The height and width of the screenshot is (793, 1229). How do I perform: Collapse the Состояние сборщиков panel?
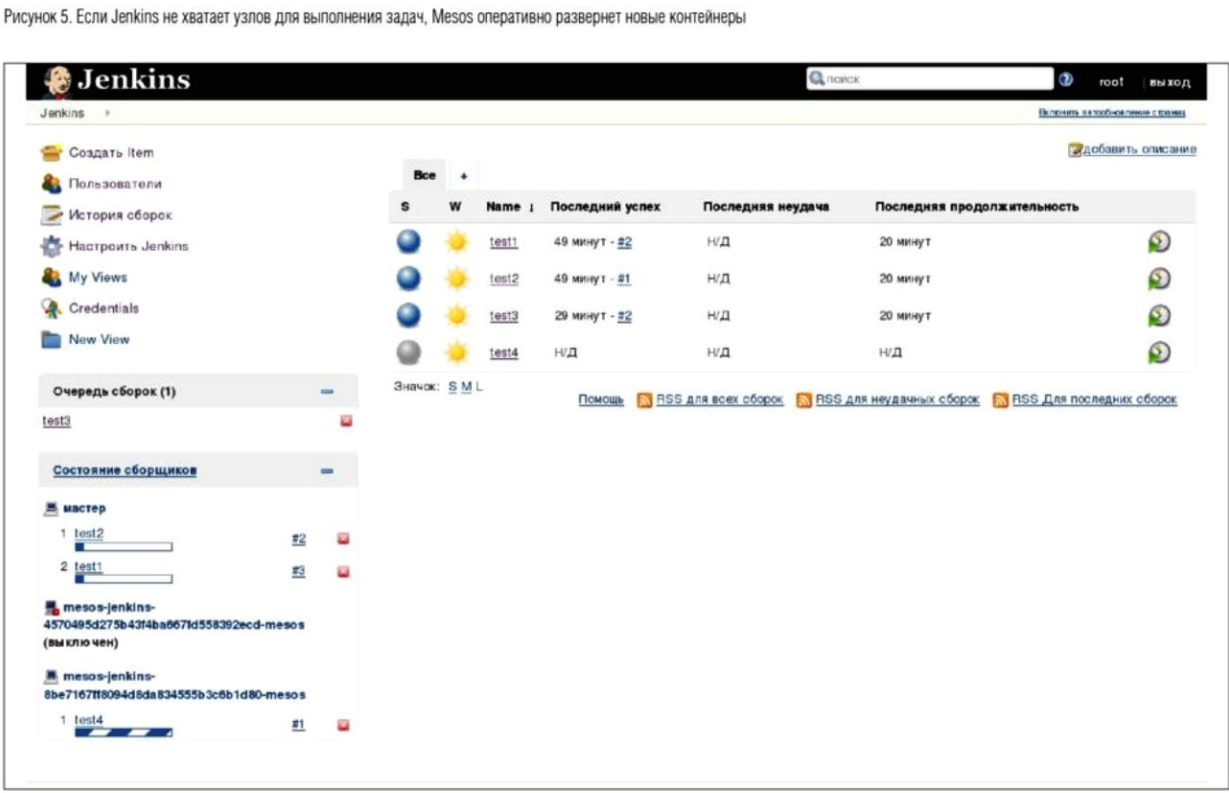point(326,471)
